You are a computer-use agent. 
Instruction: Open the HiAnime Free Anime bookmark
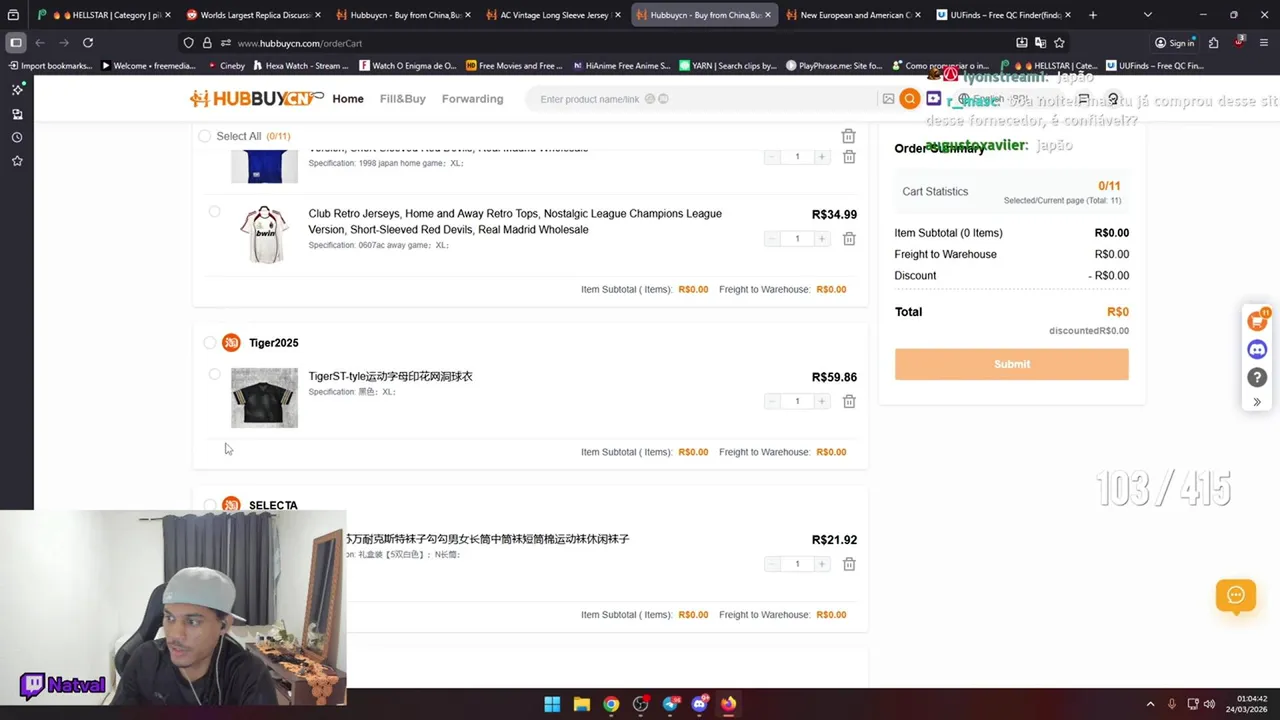(621, 66)
